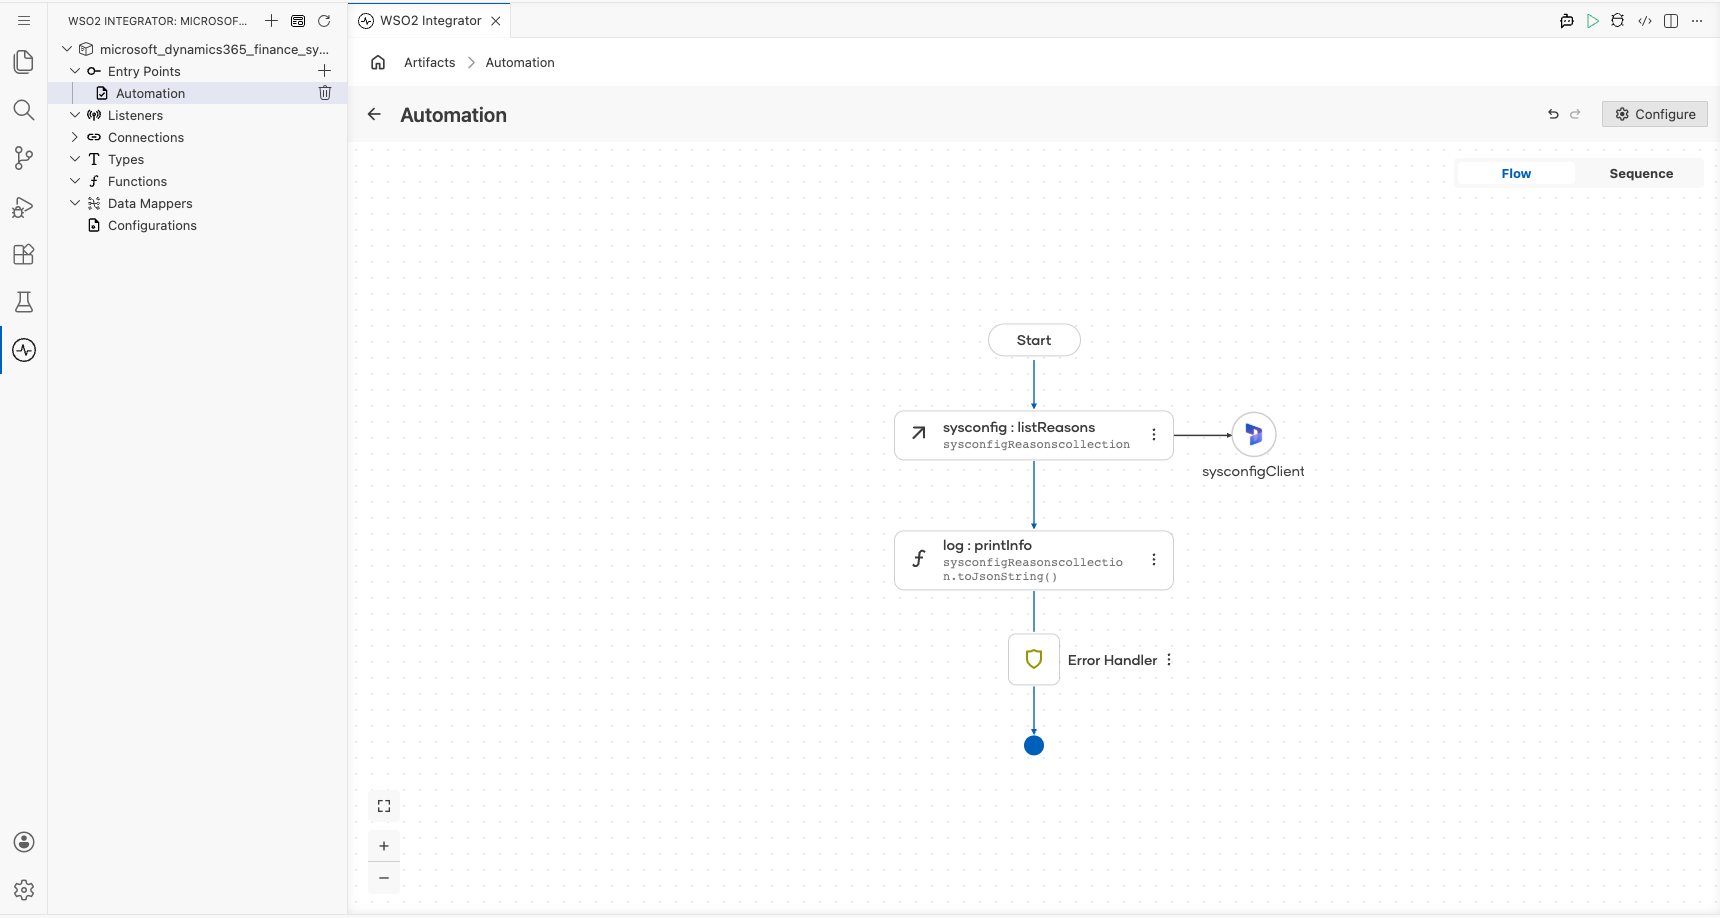
Task: Click the hamburger menu icon
Action: pyautogui.click(x=24, y=20)
